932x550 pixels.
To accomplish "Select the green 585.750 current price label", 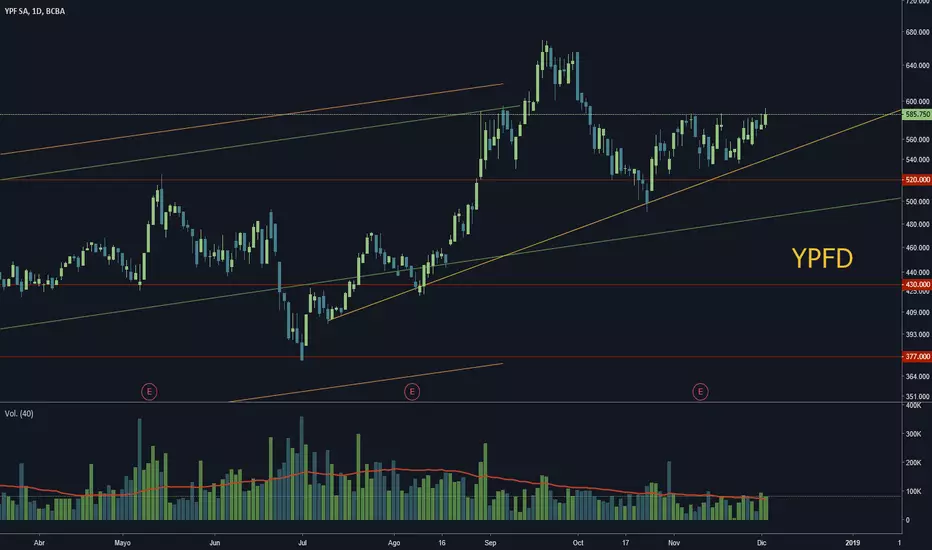I will point(917,114).
